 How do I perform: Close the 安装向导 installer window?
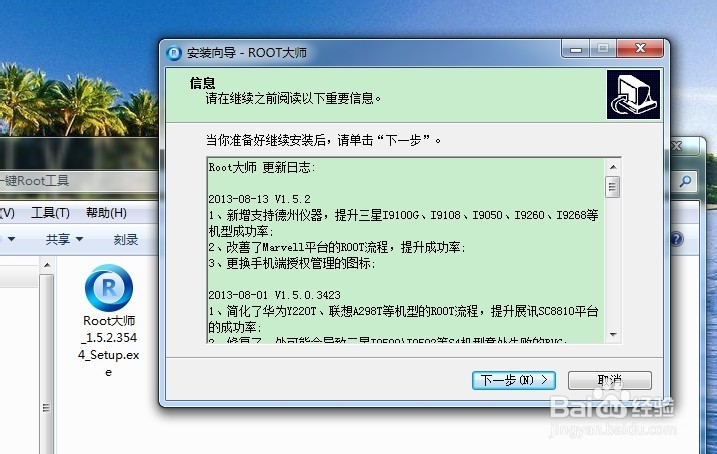click(x=640, y=49)
